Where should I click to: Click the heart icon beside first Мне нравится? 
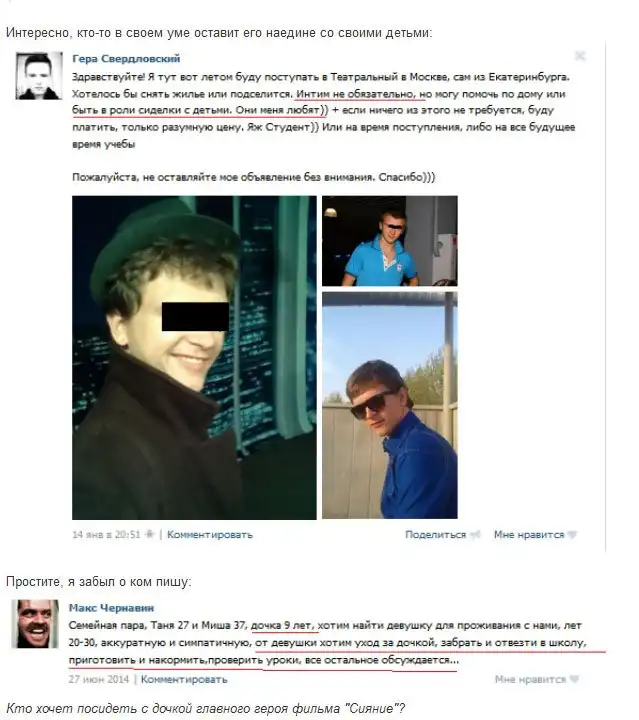pos(572,534)
